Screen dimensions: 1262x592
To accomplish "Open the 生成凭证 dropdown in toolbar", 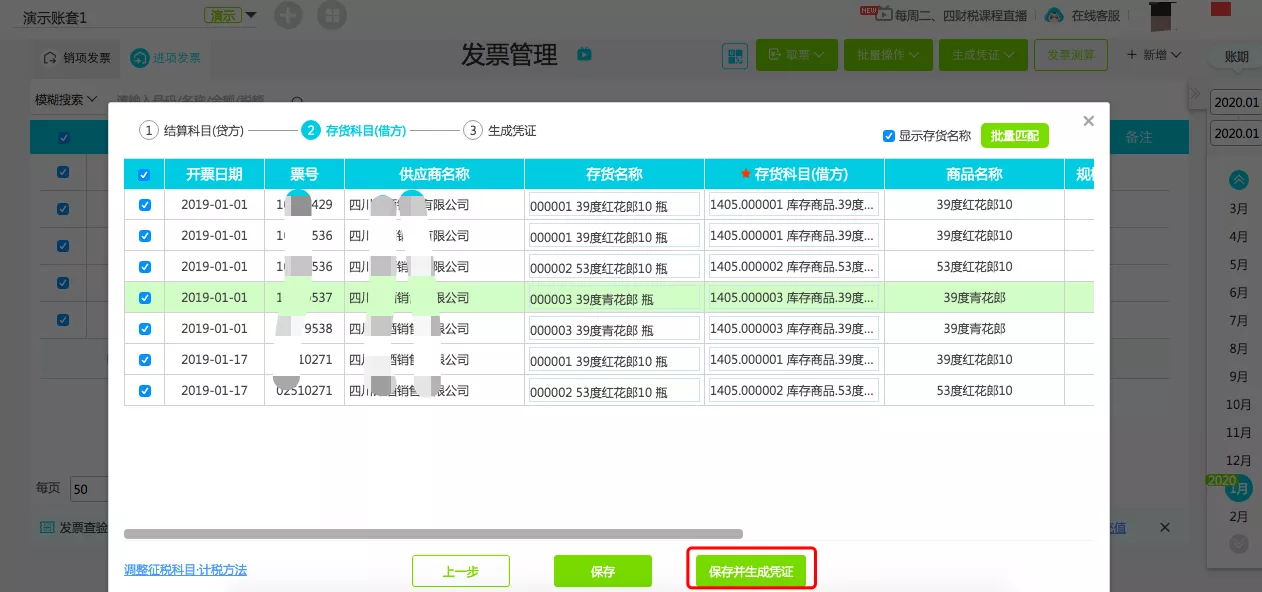I will [983, 55].
